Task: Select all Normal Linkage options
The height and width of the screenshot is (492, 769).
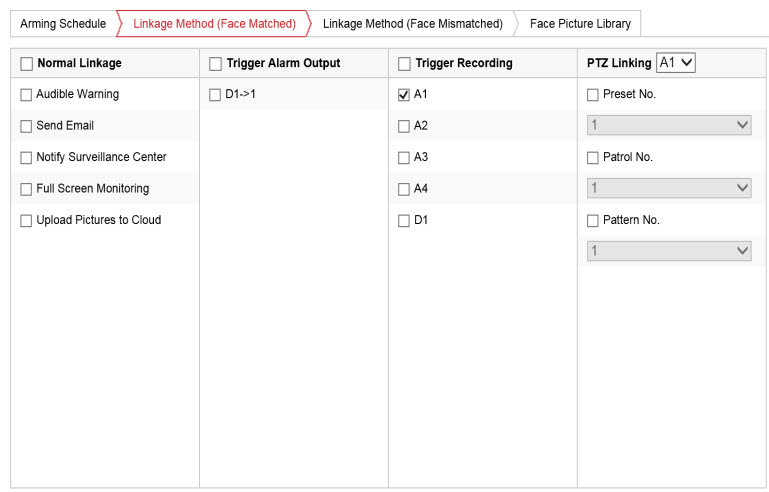Action: (x=26, y=64)
